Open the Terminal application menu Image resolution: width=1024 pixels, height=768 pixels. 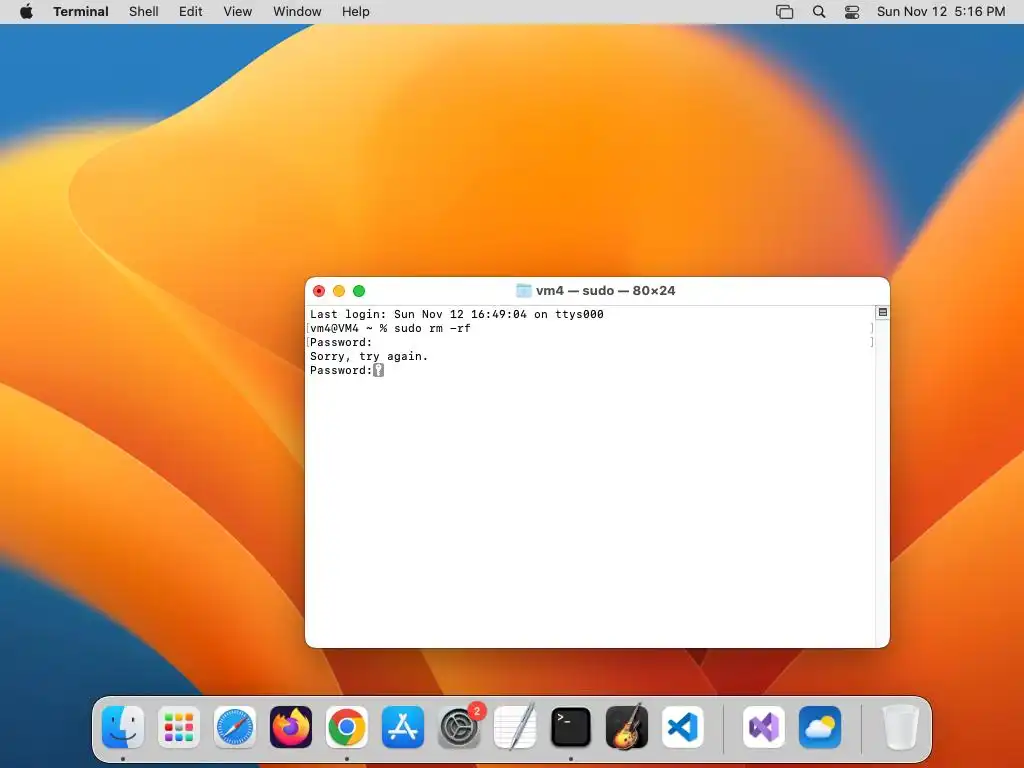pos(81,12)
